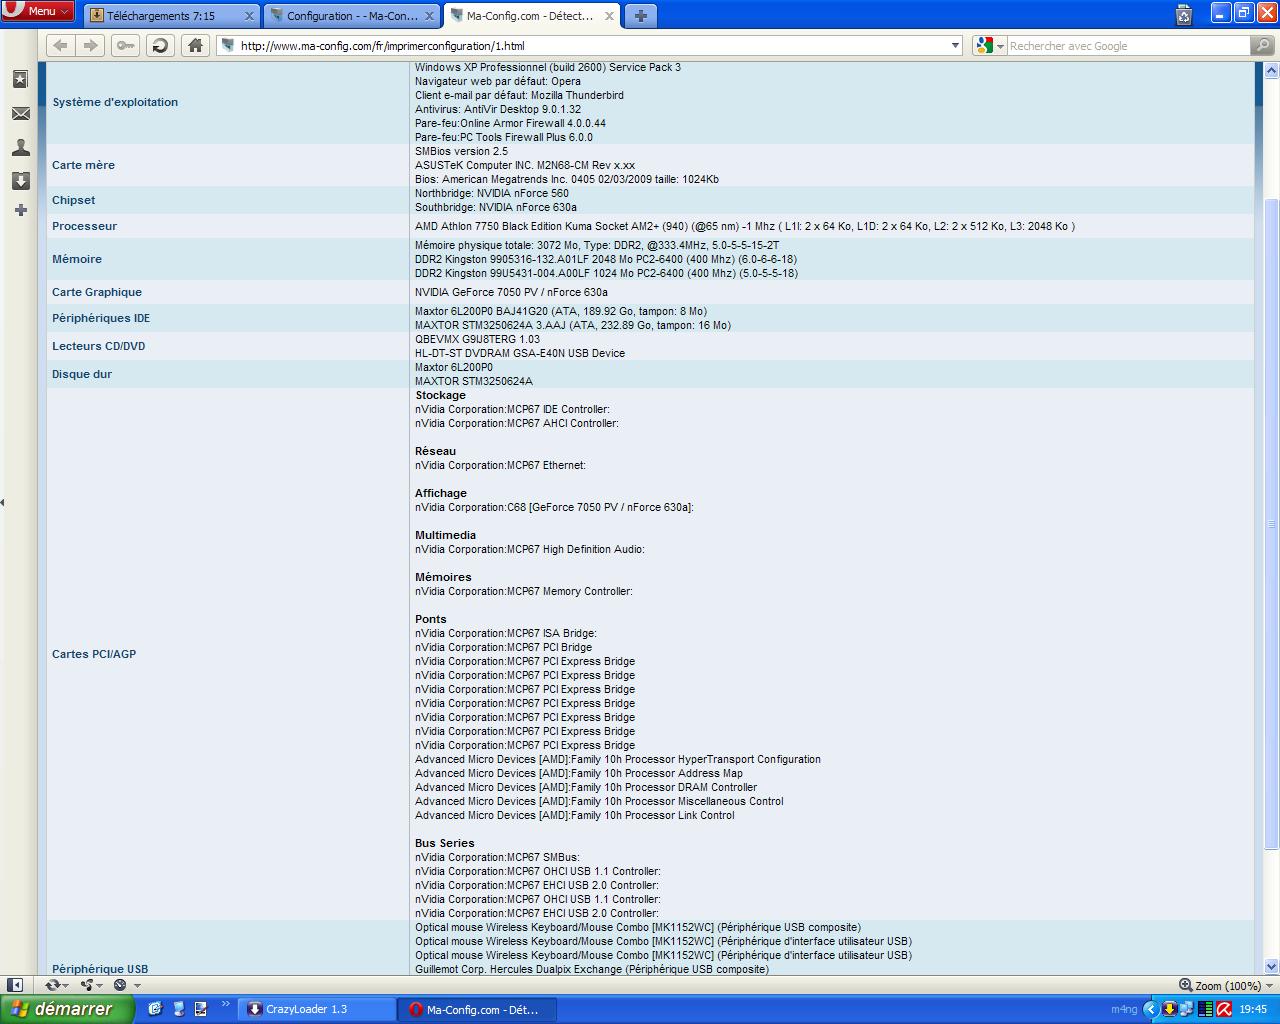
Task: Click the vertical scrollbar thumb
Action: [1272, 523]
